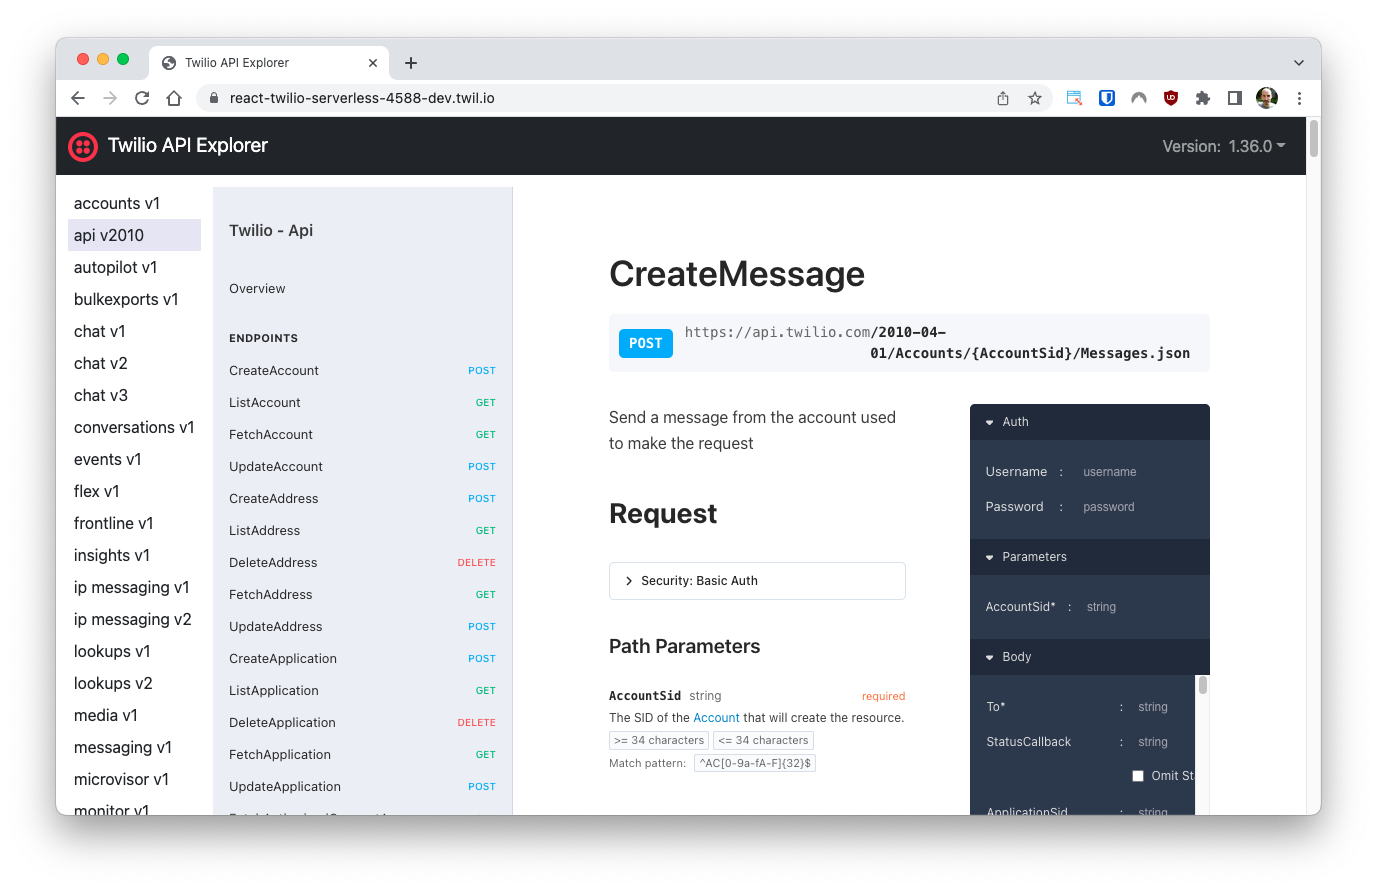Click the red-flagged extension icon beside star
Image resolution: width=1377 pixels, height=889 pixels.
pyautogui.click(x=1074, y=98)
